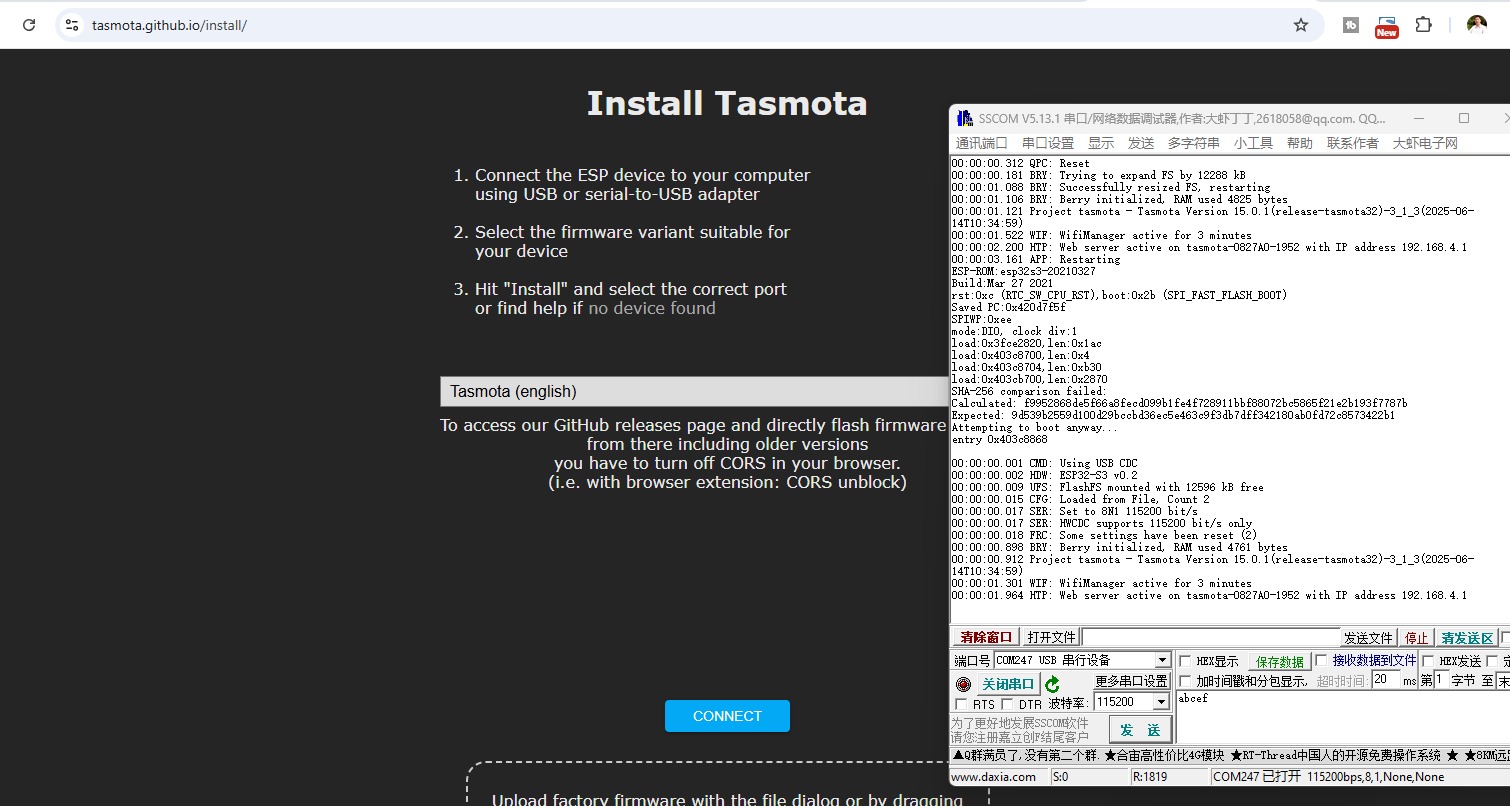Viewport: 1510px width, 806px height.
Task: Enable the DTR checkbox
Action: (1008, 705)
